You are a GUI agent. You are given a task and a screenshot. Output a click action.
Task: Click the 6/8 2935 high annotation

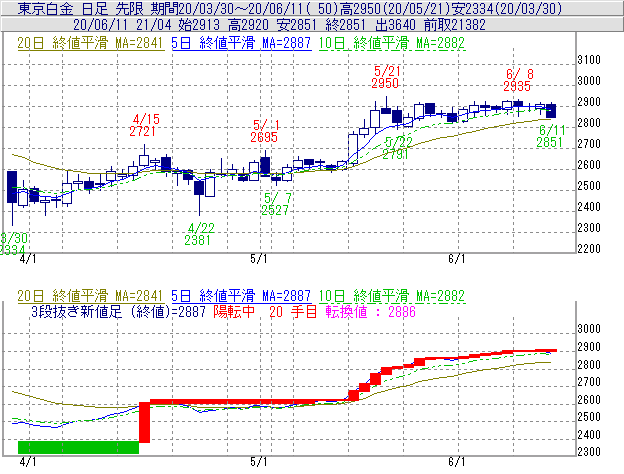pyautogui.click(x=517, y=80)
